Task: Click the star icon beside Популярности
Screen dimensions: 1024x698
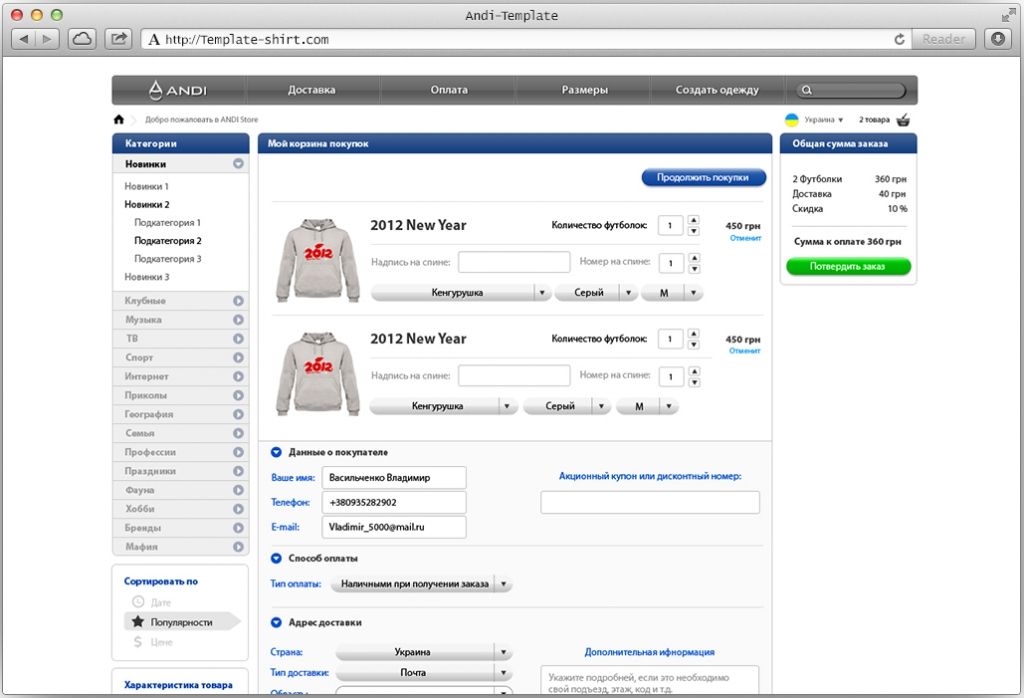Action: pyautogui.click(x=138, y=622)
